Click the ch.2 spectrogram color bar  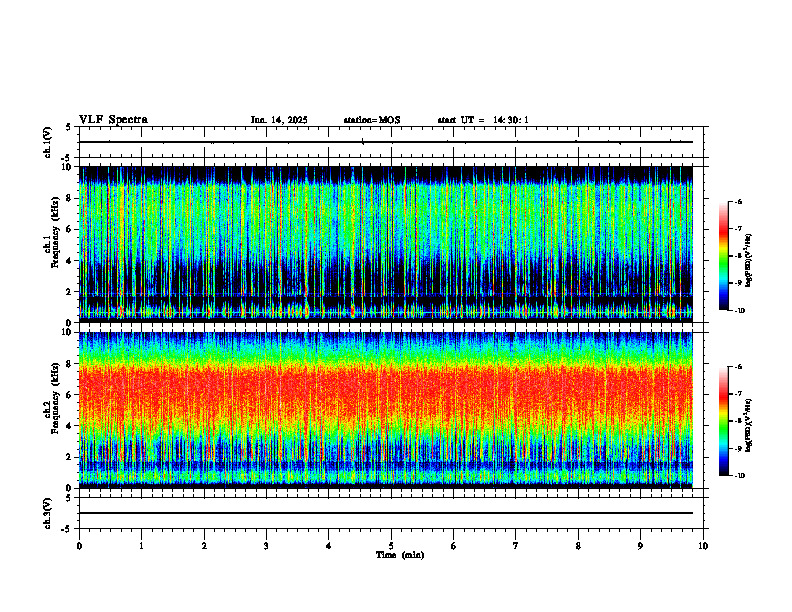click(x=724, y=421)
